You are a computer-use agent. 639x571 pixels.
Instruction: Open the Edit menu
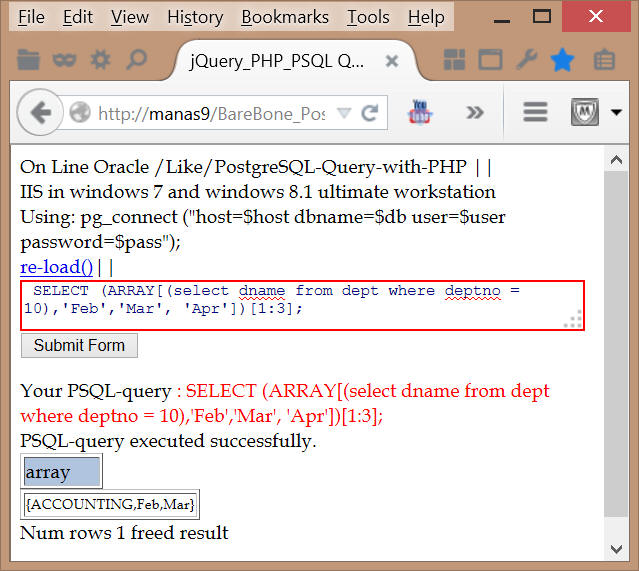click(x=77, y=17)
